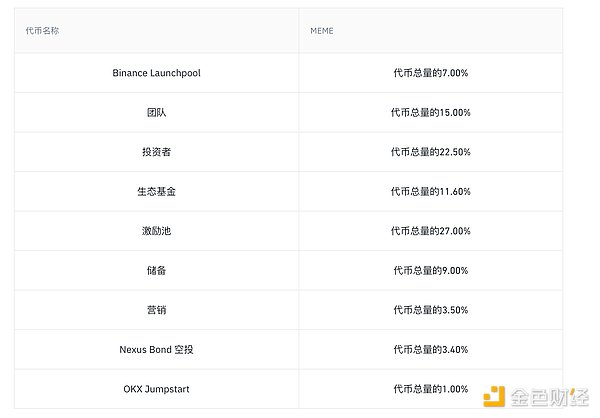Click the Binance Launchpool row label
600x418 pixels.
click(x=156, y=73)
